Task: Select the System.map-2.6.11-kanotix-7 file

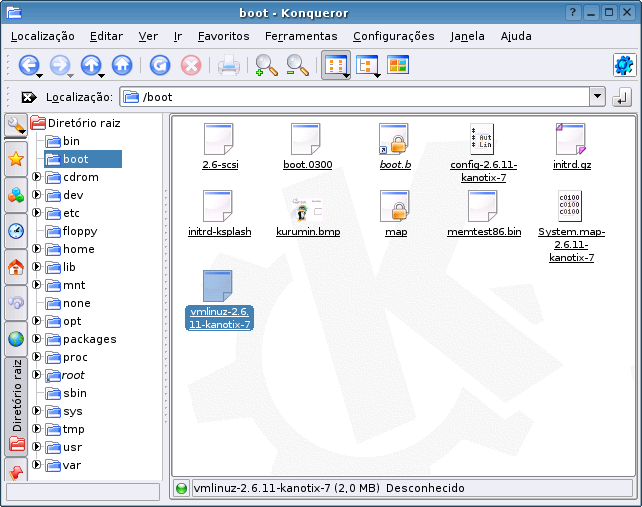Action: pos(572,226)
